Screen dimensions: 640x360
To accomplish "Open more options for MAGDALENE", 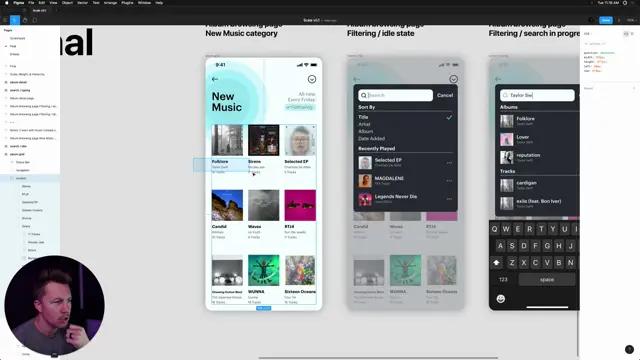I will pyautogui.click(x=449, y=181).
